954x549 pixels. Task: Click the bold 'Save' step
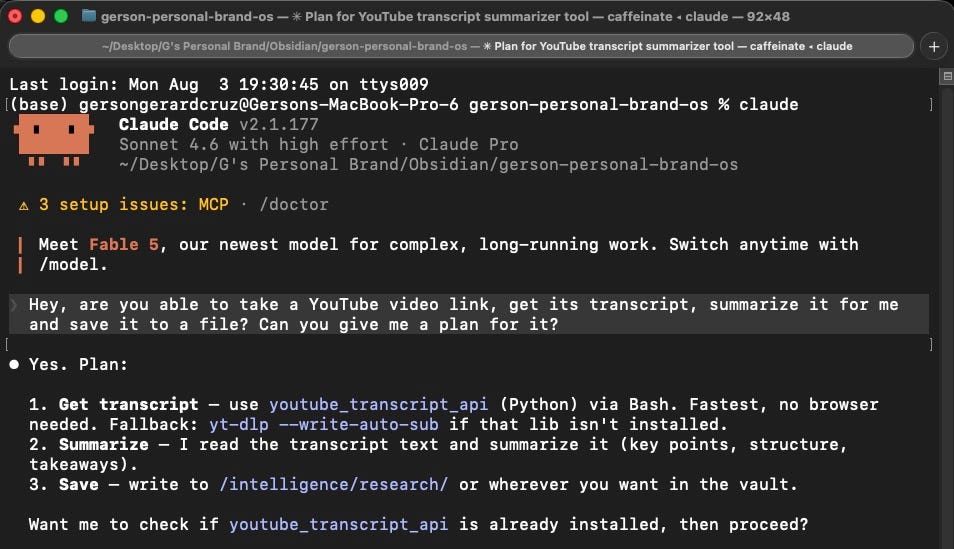(78, 484)
